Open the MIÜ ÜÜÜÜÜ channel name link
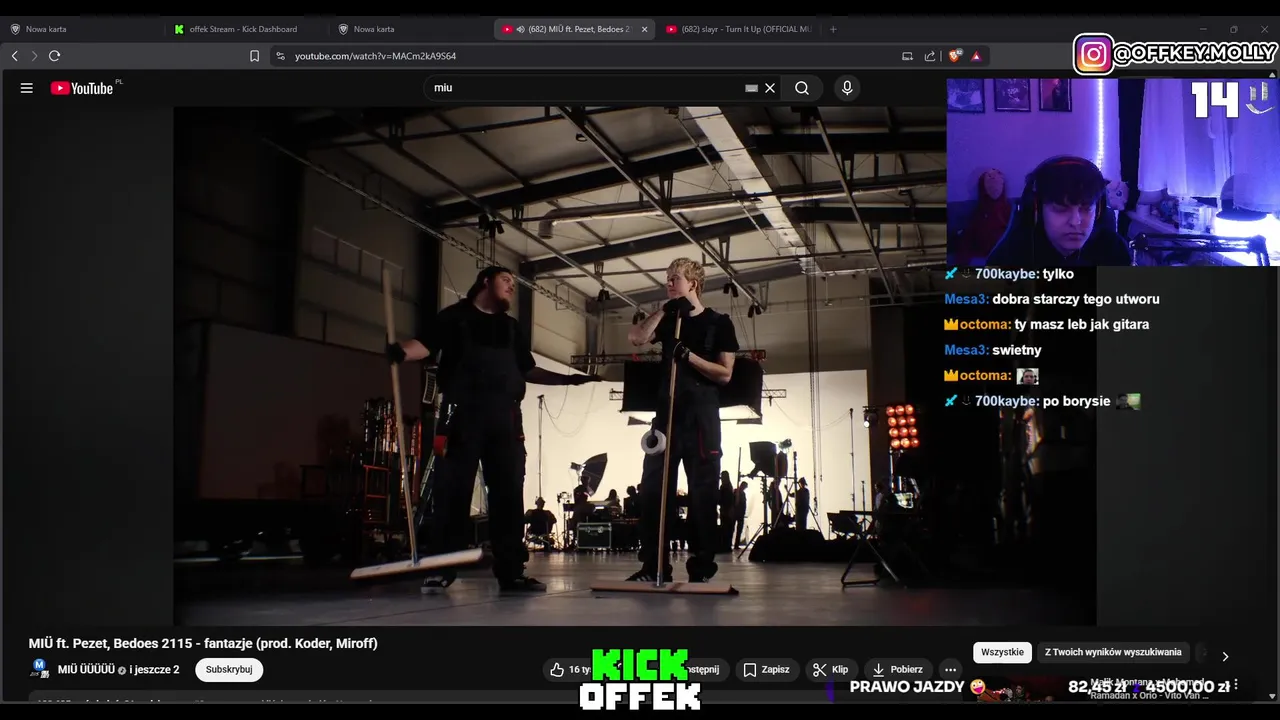 pos(86,670)
